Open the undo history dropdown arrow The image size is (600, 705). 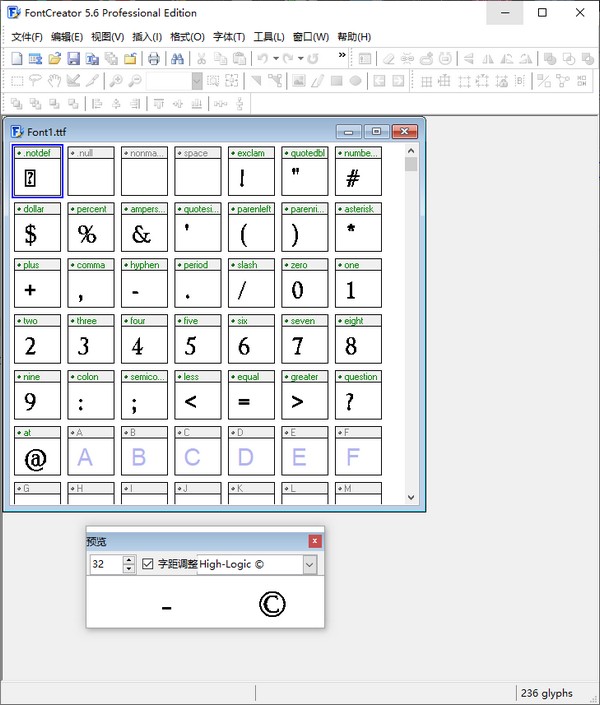[276, 58]
